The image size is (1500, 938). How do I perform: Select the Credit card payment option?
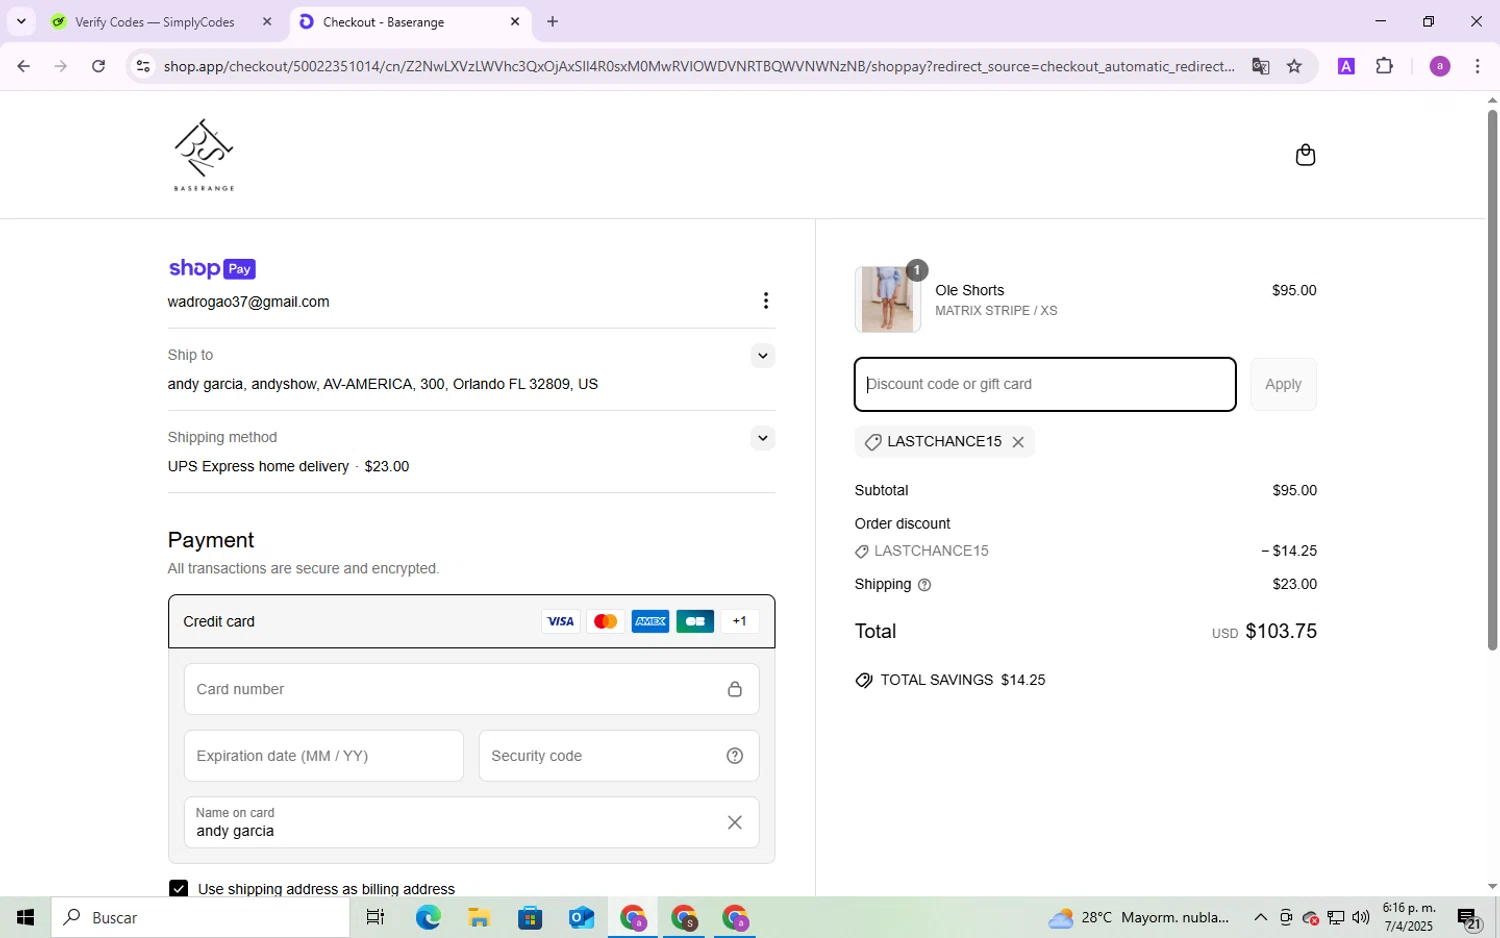tap(471, 621)
